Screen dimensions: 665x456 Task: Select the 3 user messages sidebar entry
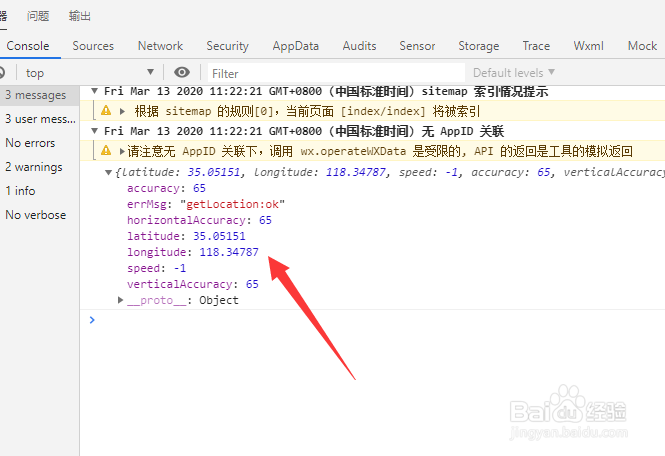[40, 119]
